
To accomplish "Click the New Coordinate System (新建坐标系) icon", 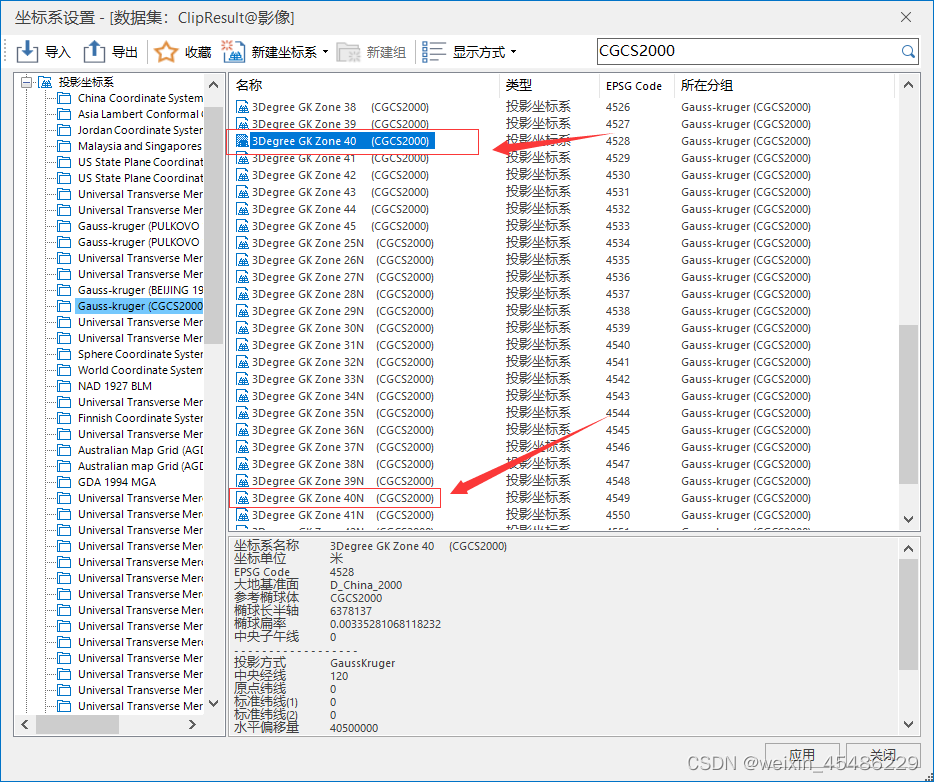I will [234, 52].
